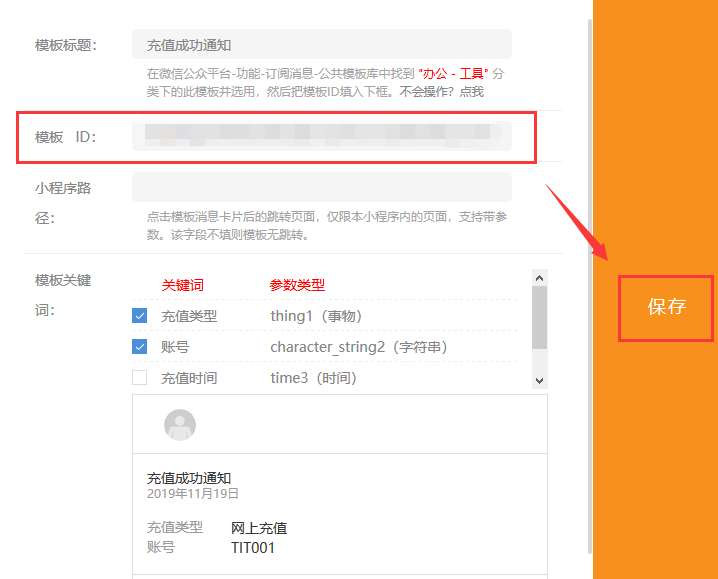Focus the 模板 ID input box
The image size is (718, 579).
pyautogui.click(x=321, y=137)
